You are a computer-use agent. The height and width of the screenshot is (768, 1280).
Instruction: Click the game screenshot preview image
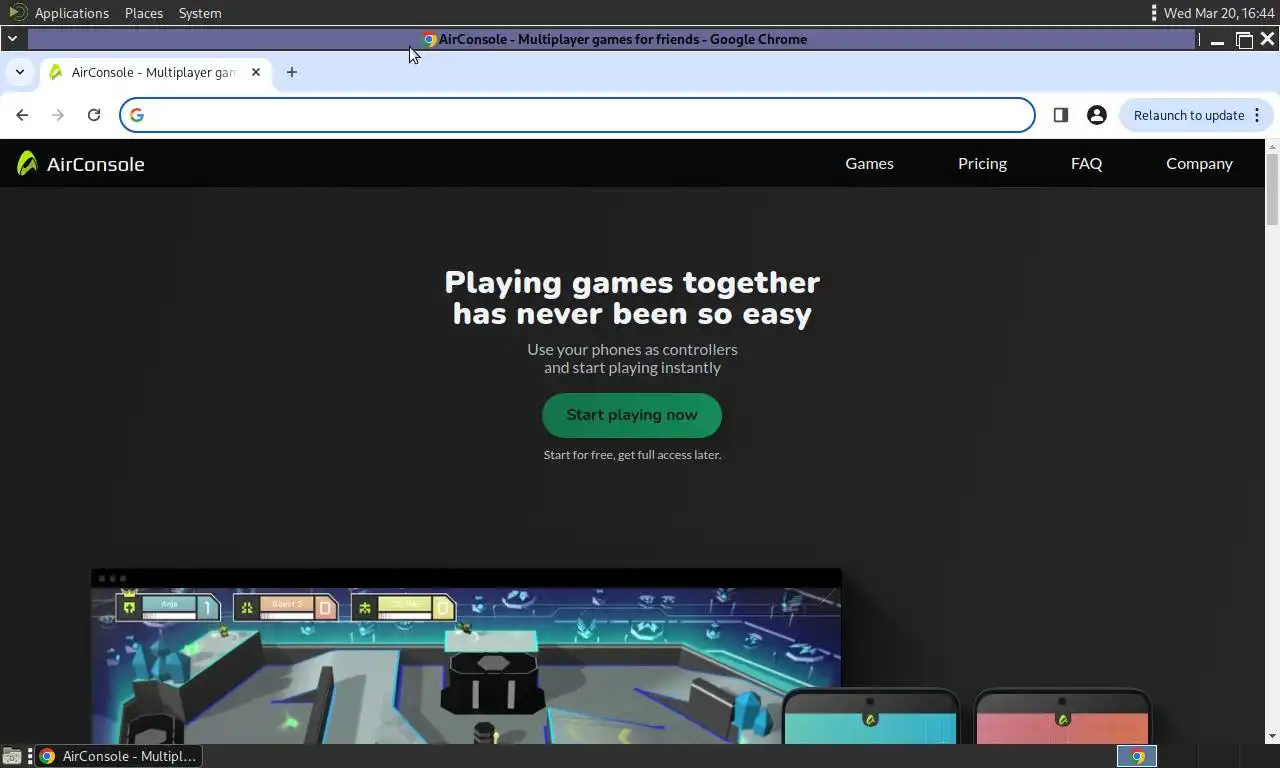tap(466, 656)
